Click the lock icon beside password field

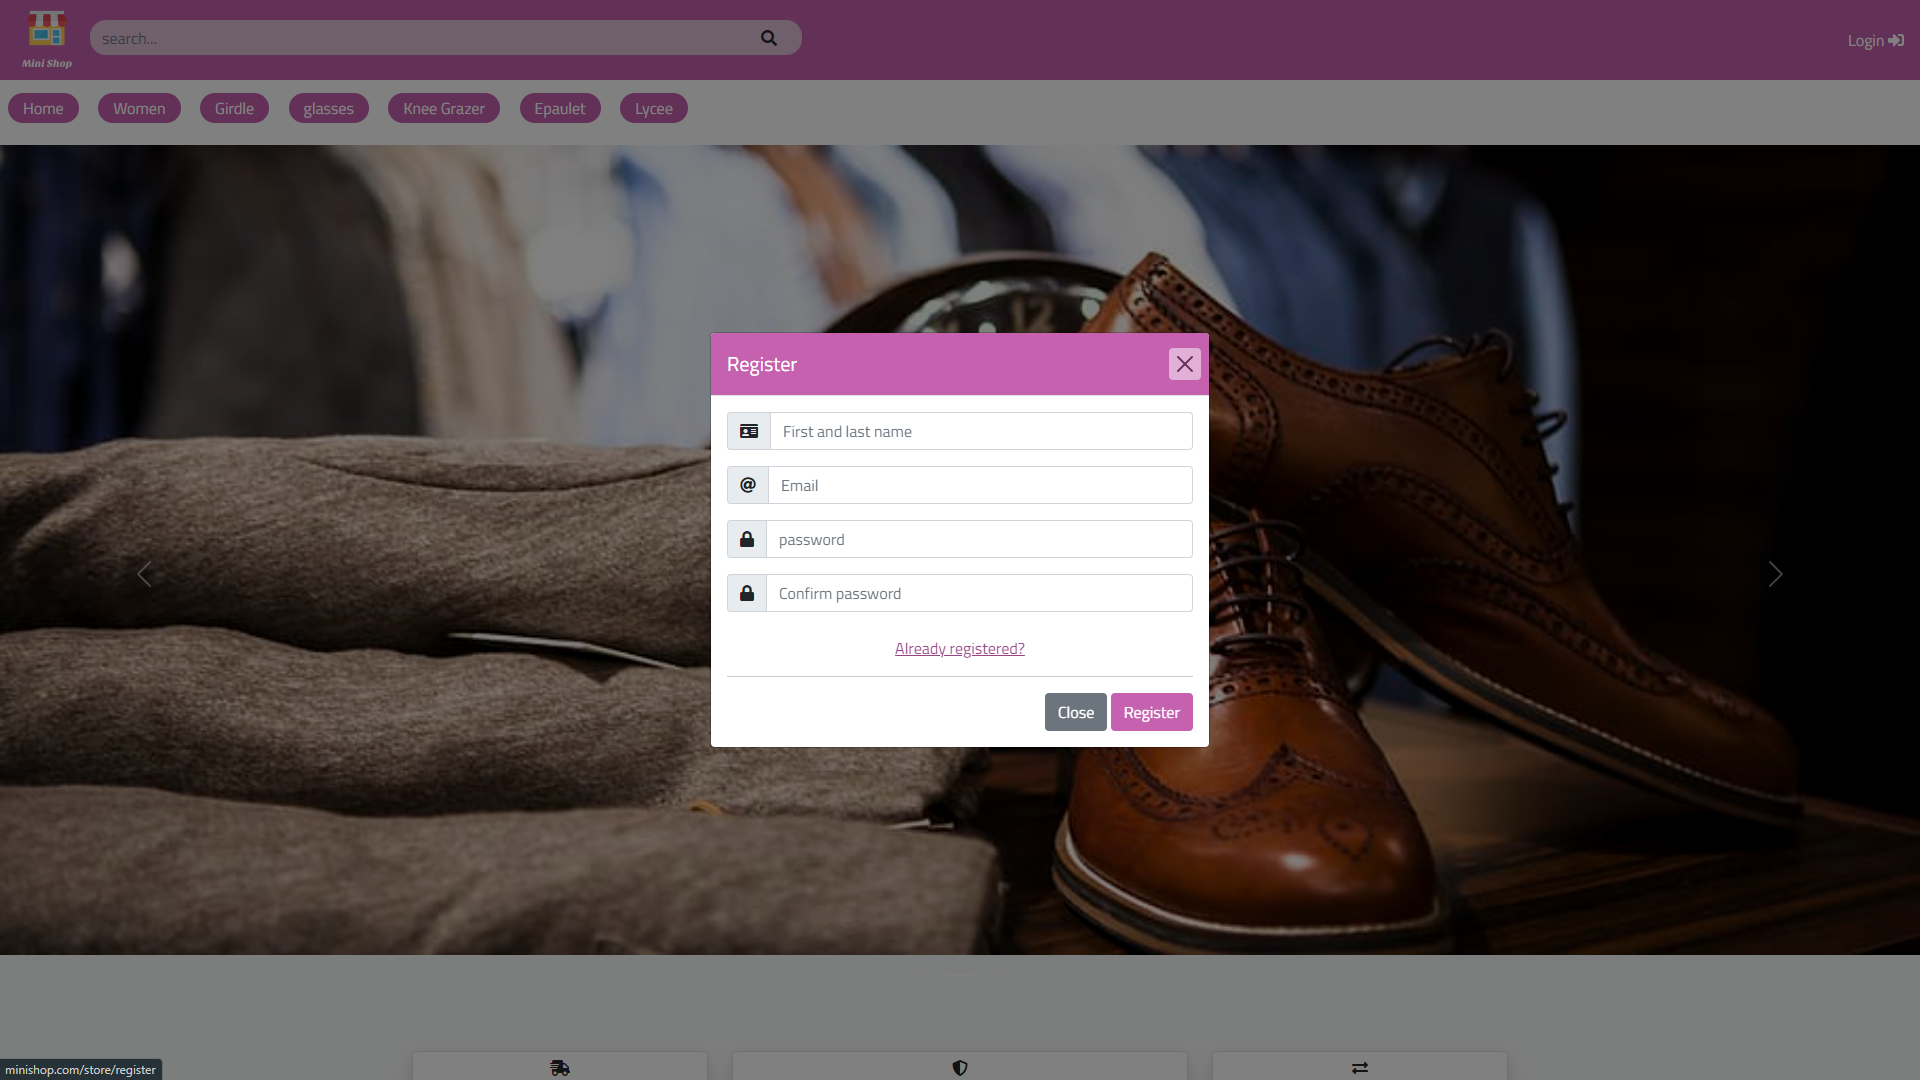coord(746,539)
